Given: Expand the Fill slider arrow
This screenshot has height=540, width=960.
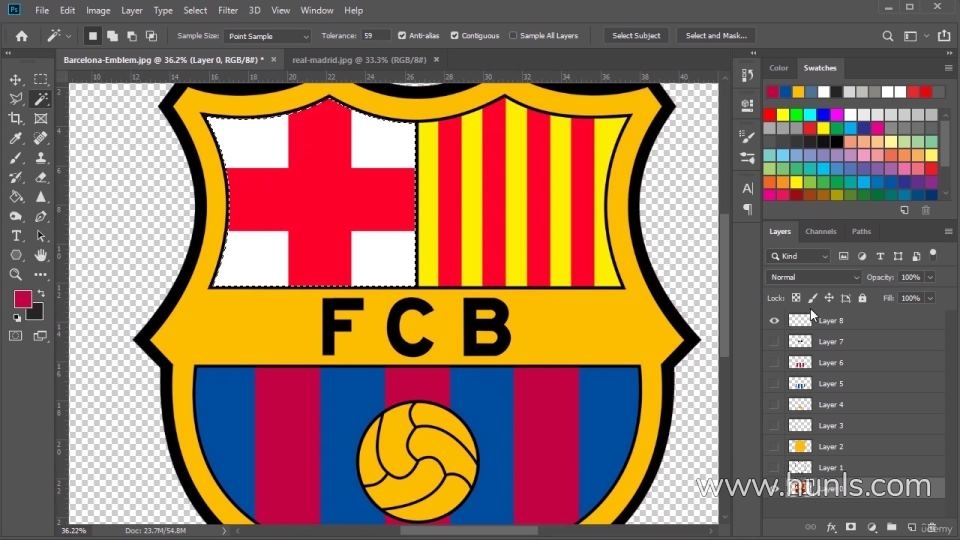Looking at the screenshot, I should click(931, 298).
